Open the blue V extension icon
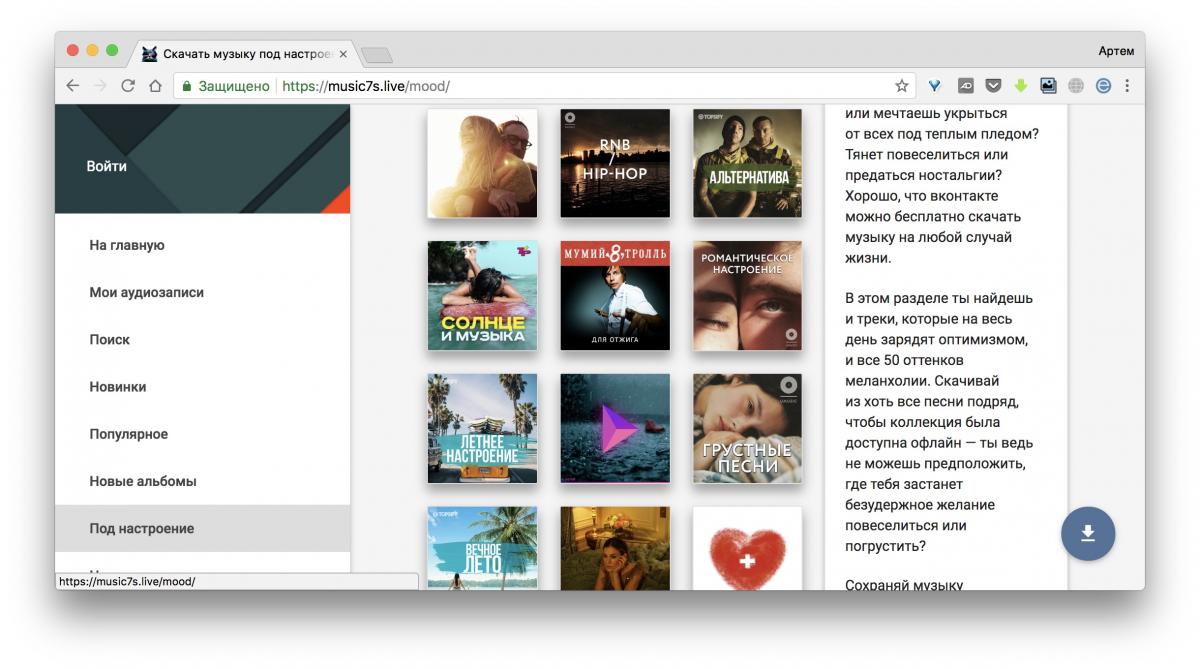The width and height of the screenshot is (1200, 669). tap(936, 86)
